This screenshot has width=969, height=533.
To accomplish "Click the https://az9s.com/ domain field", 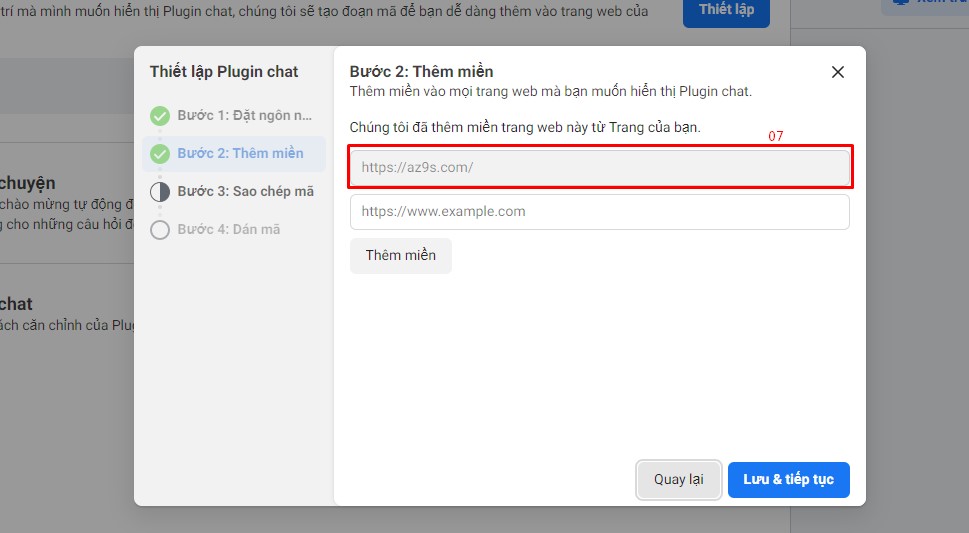I will [x=600, y=168].
